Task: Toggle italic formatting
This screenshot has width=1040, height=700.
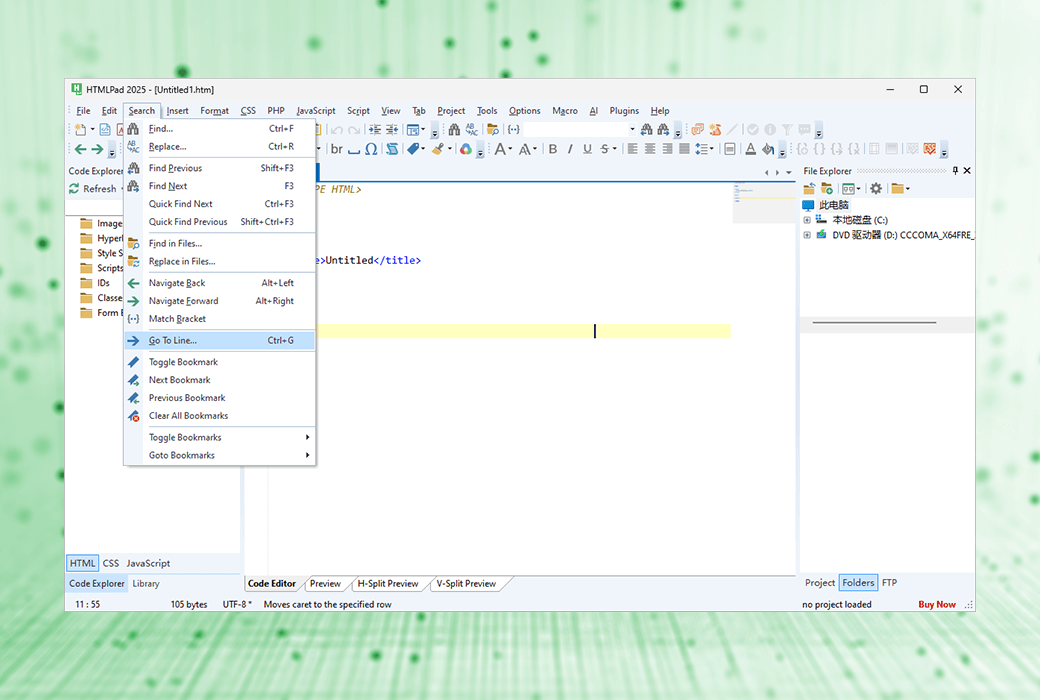Action: pyautogui.click(x=570, y=149)
